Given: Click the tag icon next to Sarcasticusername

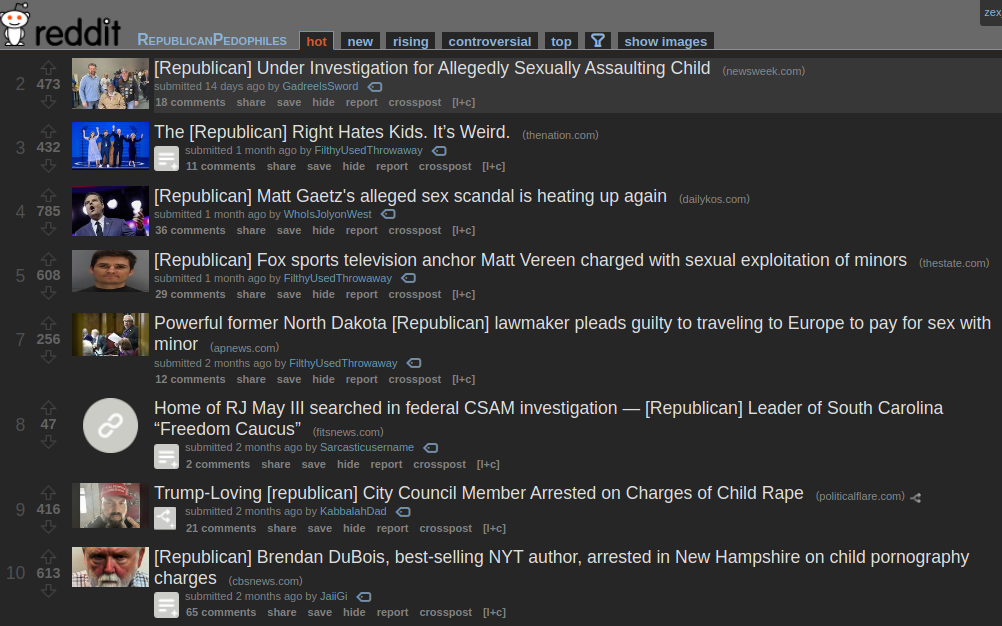Looking at the screenshot, I should coord(431,448).
